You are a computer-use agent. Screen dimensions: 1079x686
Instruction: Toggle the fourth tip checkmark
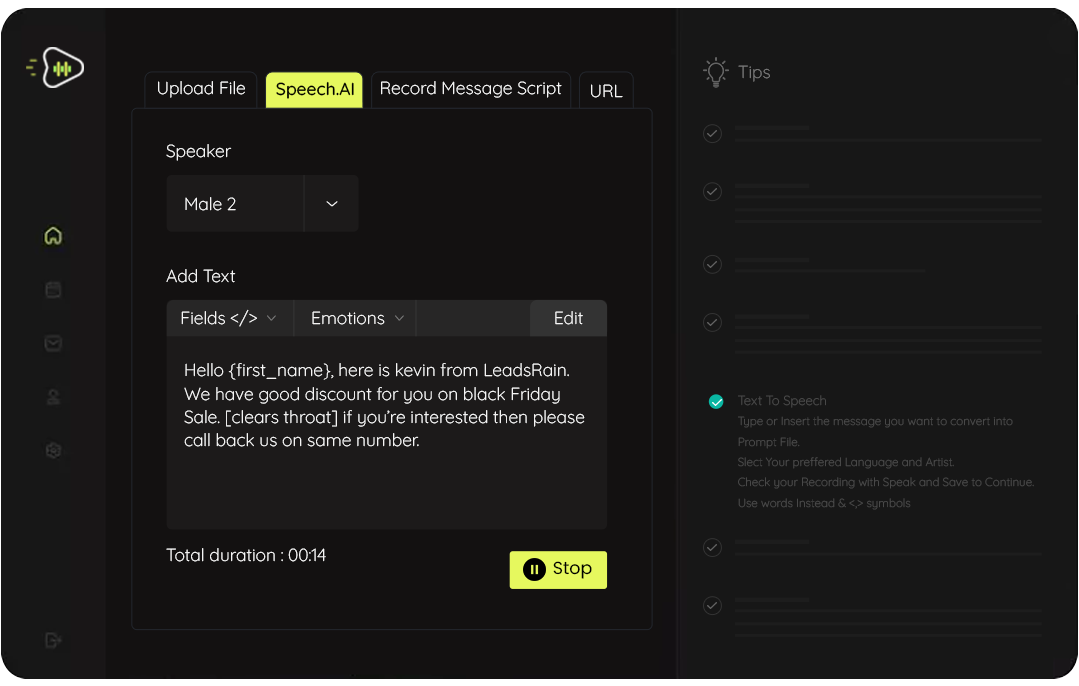[x=712, y=322]
